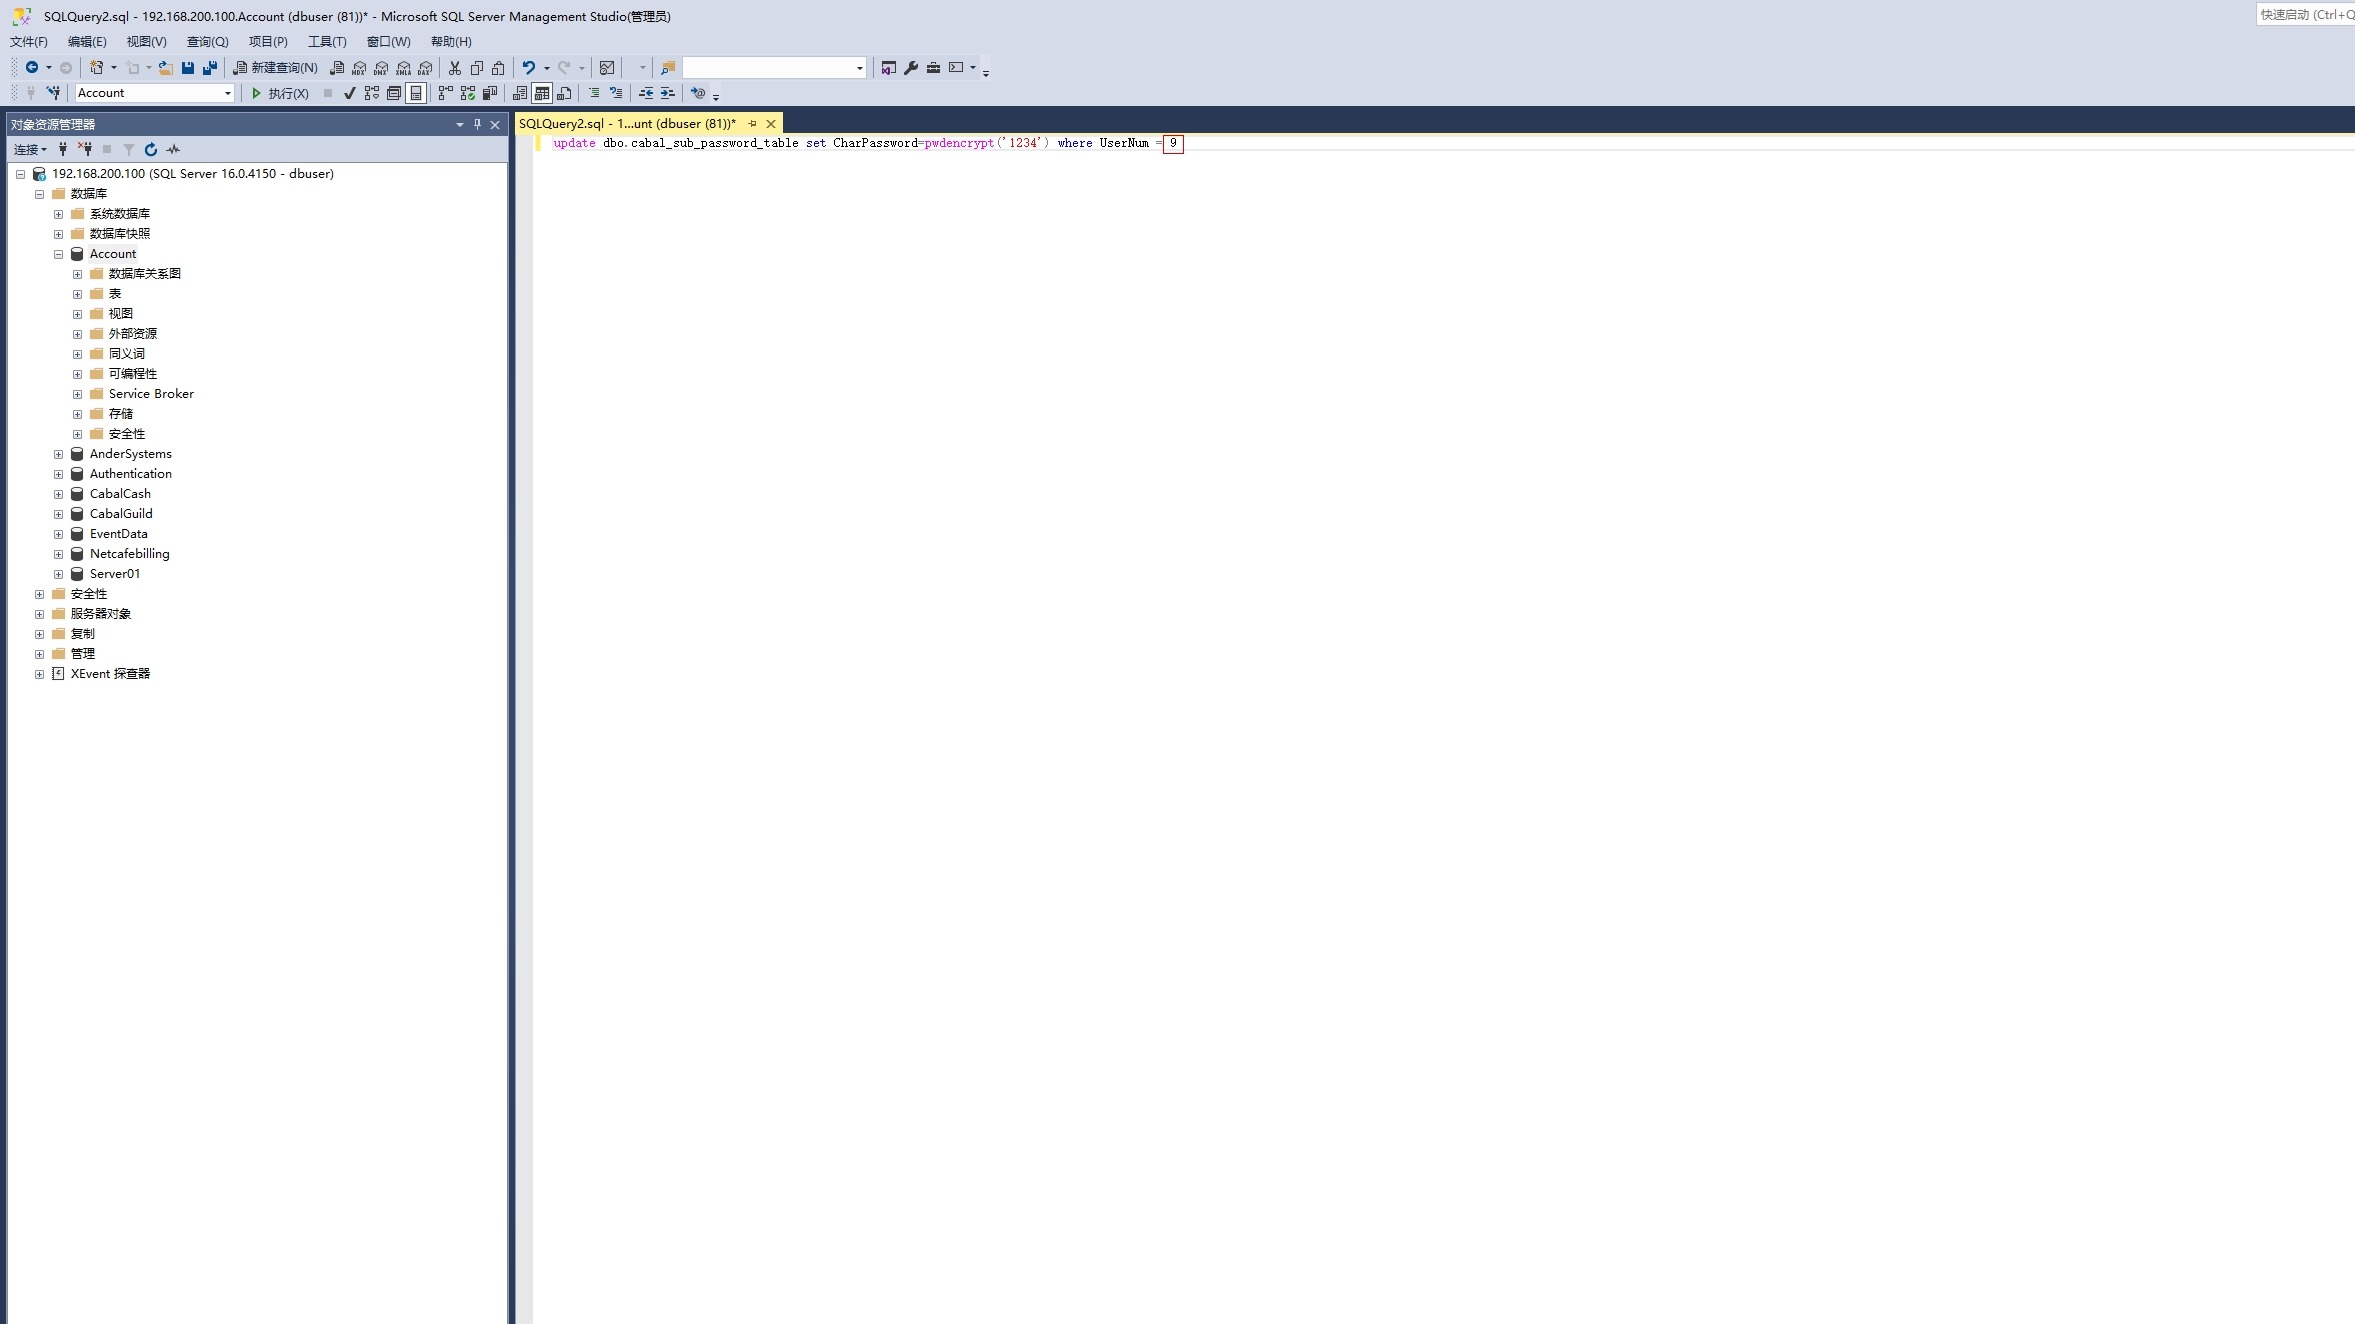
Task: Click the Cut scissors icon
Action: pyautogui.click(x=454, y=68)
